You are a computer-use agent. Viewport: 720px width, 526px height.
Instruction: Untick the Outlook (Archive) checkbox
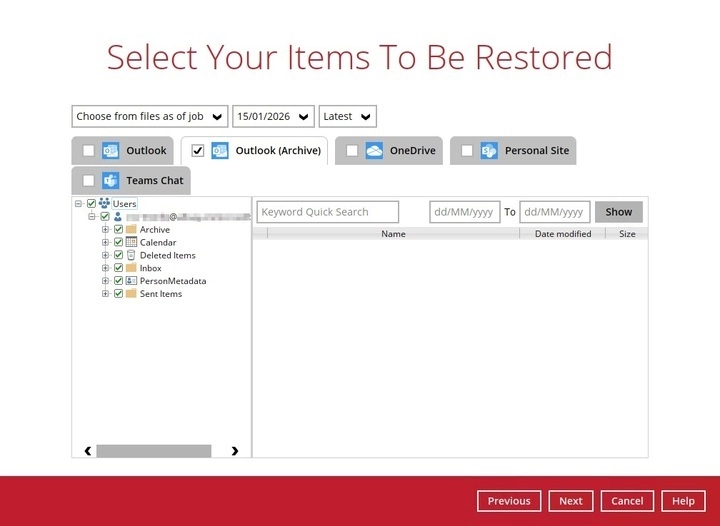198,151
